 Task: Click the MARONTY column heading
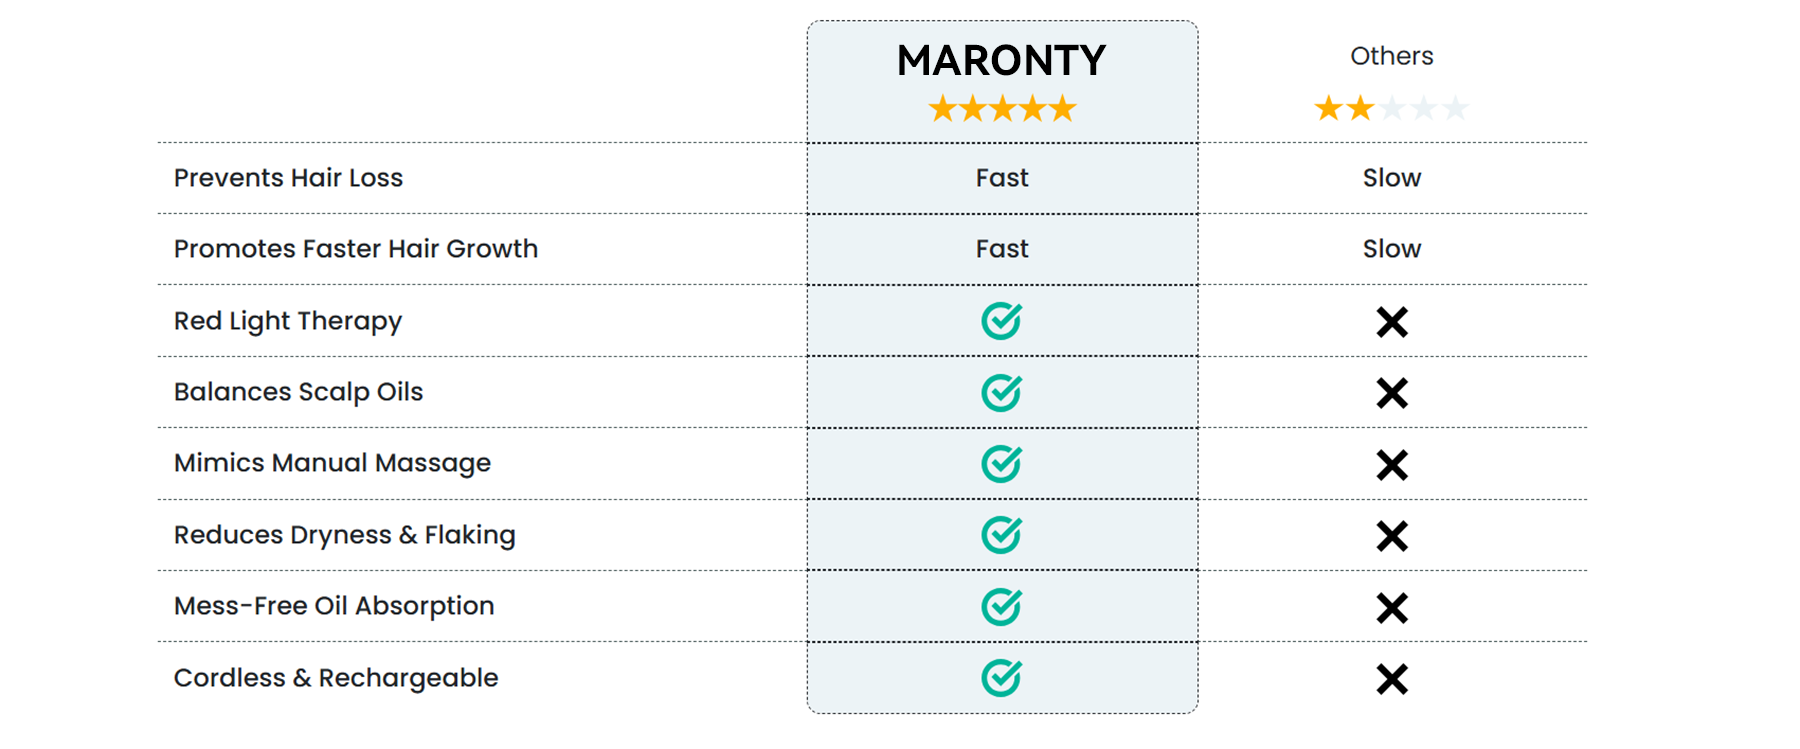[1002, 61]
